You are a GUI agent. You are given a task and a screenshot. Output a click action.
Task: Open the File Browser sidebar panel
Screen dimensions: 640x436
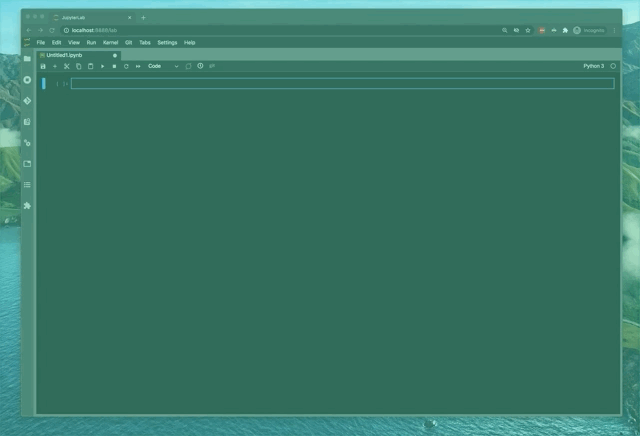point(27,59)
